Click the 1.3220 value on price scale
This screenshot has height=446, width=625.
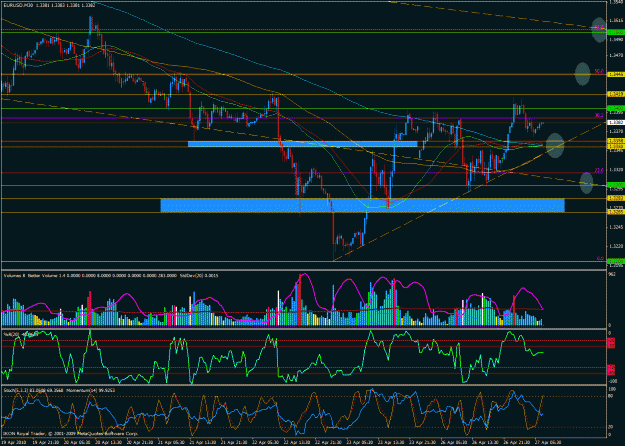[x=615, y=246]
